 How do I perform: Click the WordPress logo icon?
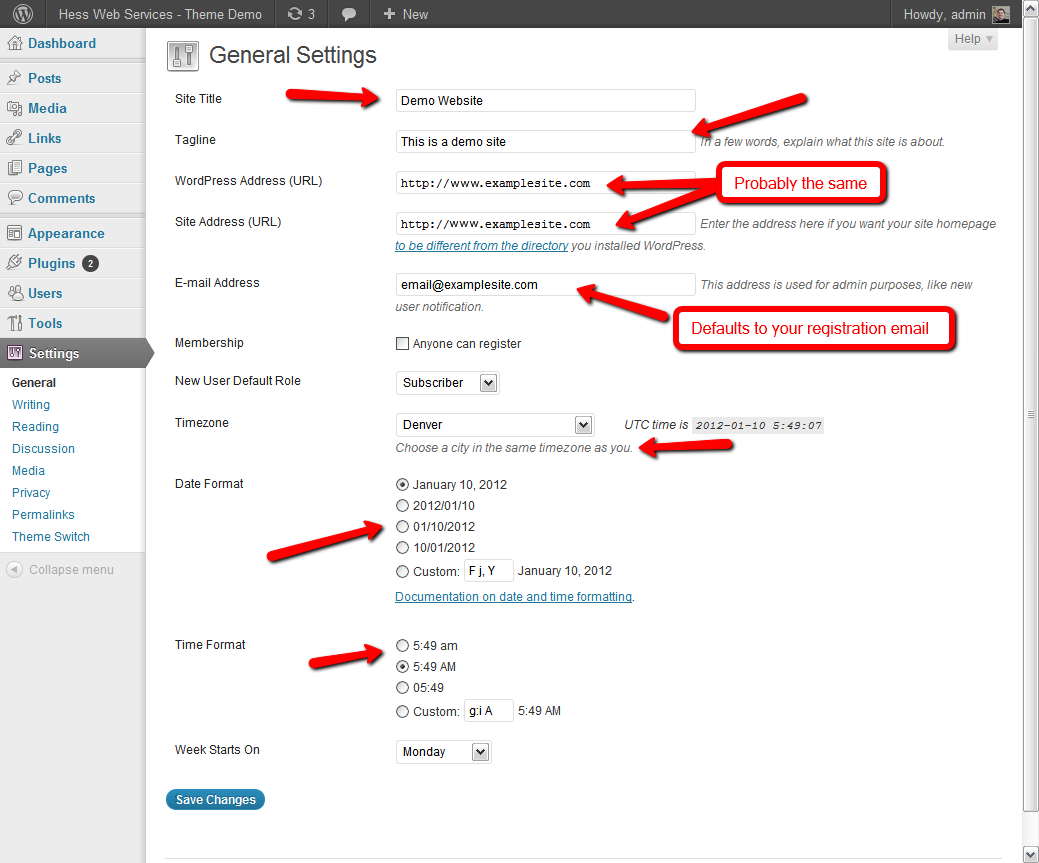coord(23,14)
